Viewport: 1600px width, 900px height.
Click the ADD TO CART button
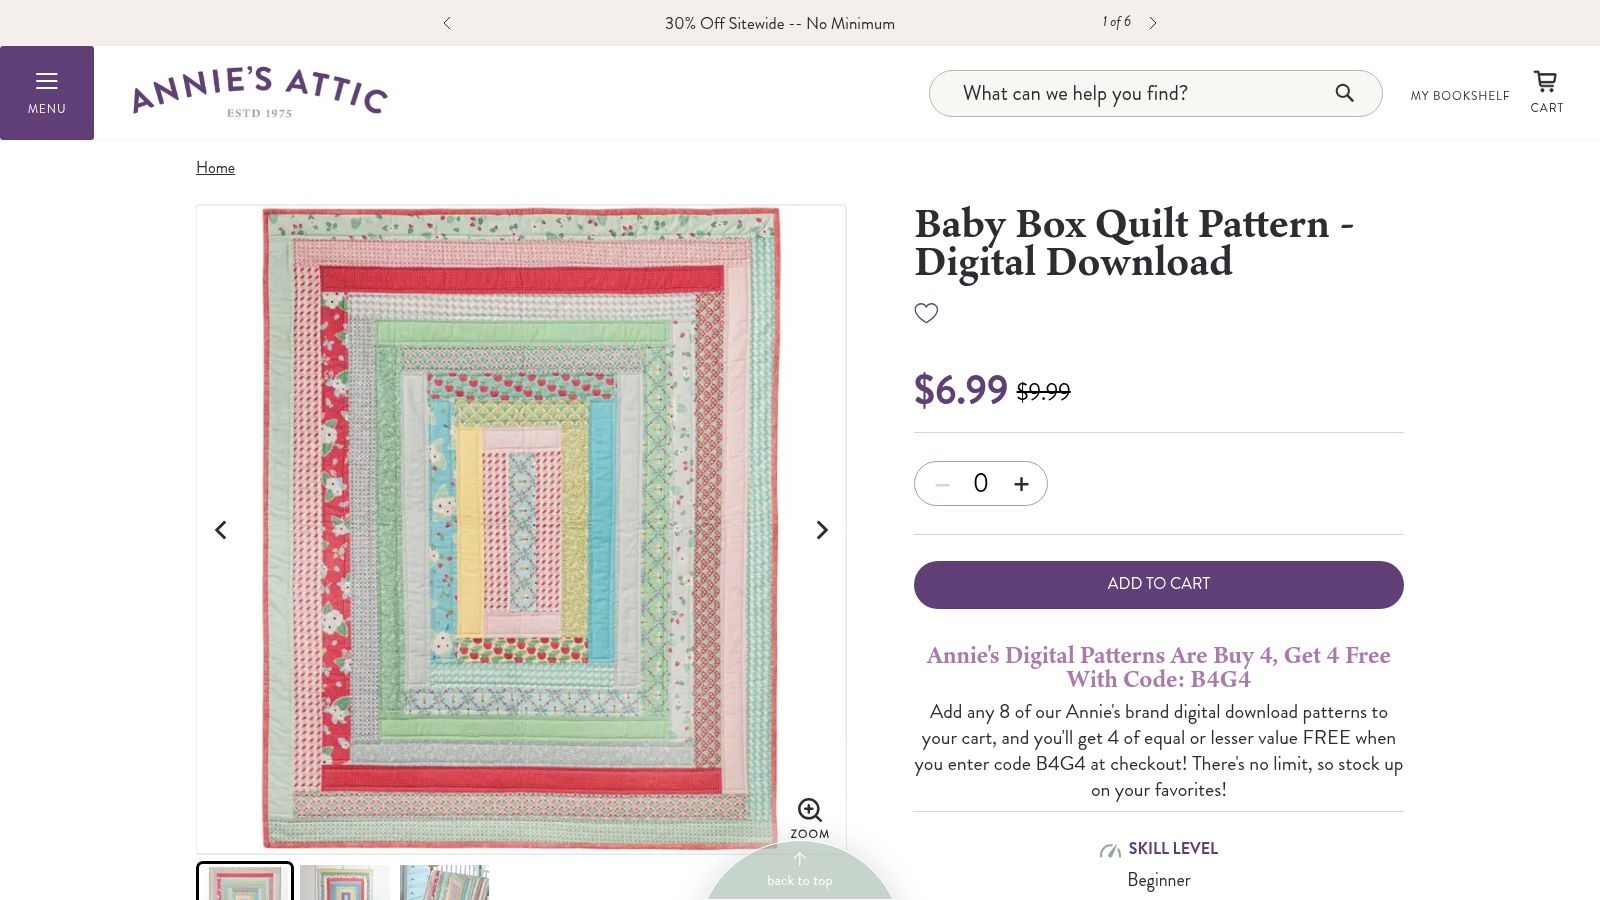(x=1159, y=585)
